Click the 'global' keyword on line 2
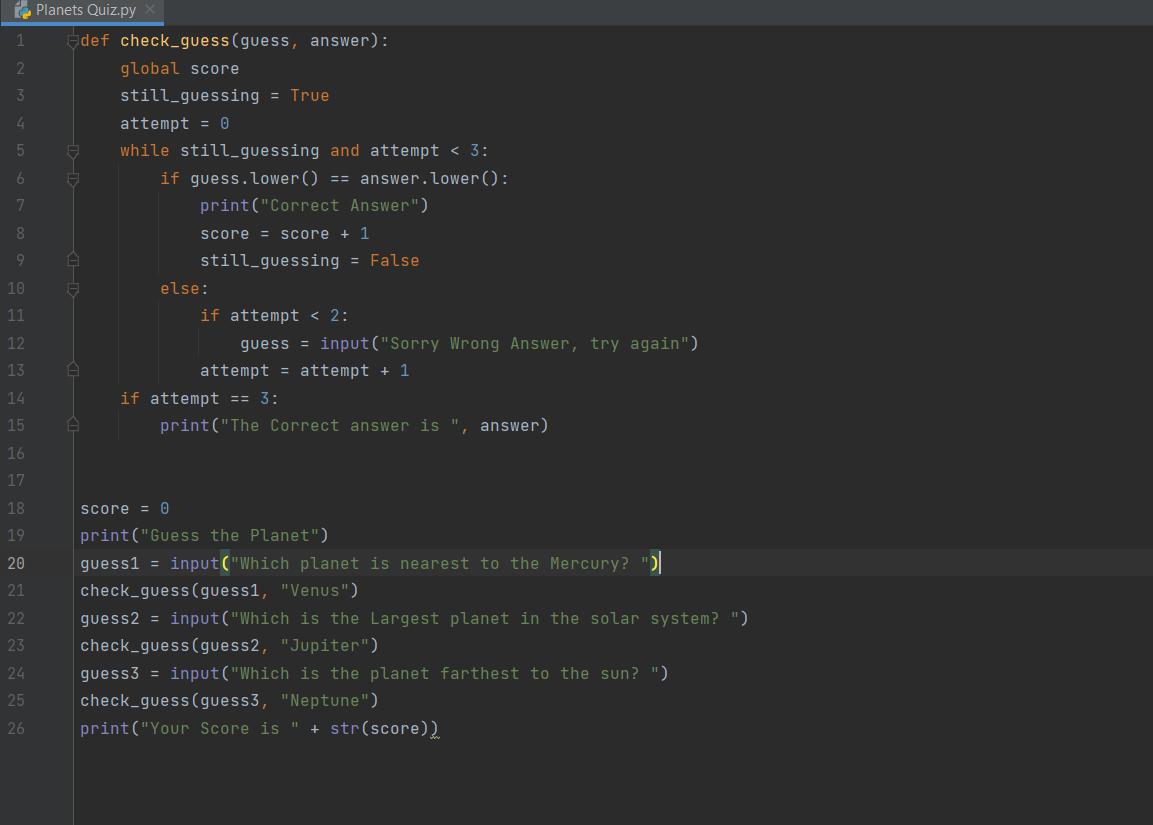Viewport: 1153px width, 825px height. pyautogui.click(x=150, y=68)
